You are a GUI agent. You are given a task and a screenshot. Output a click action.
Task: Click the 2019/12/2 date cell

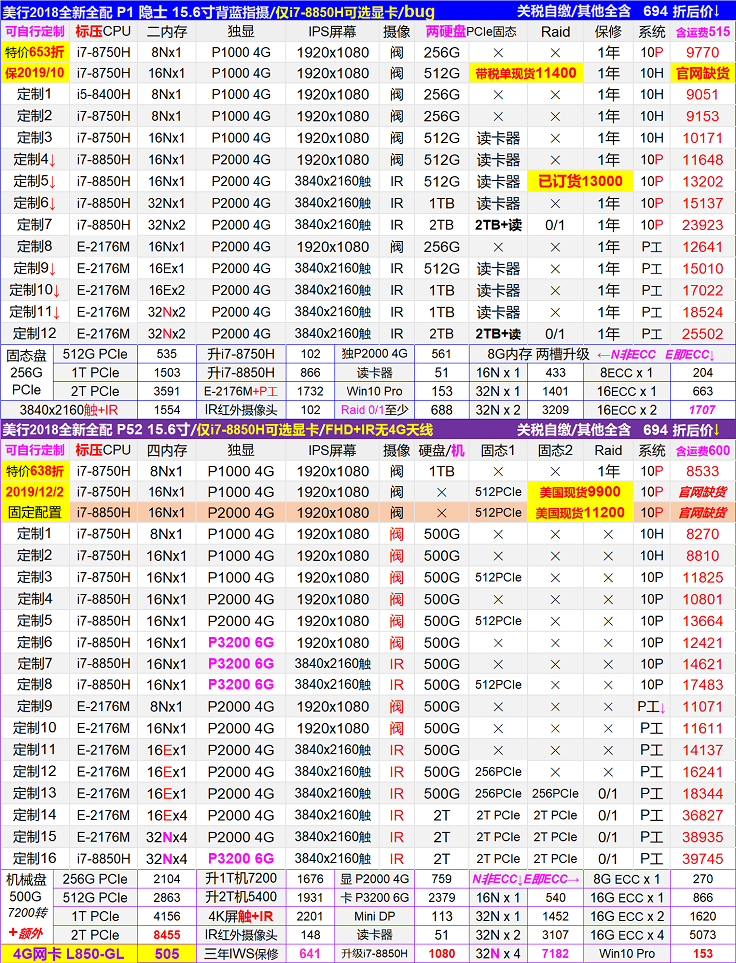(x=34, y=491)
